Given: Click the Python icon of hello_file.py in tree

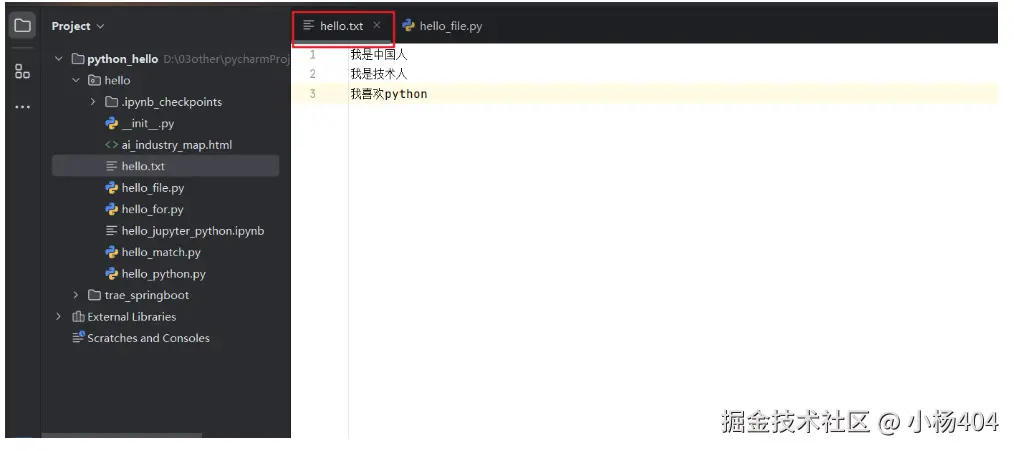Looking at the screenshot, I should 111,188.
